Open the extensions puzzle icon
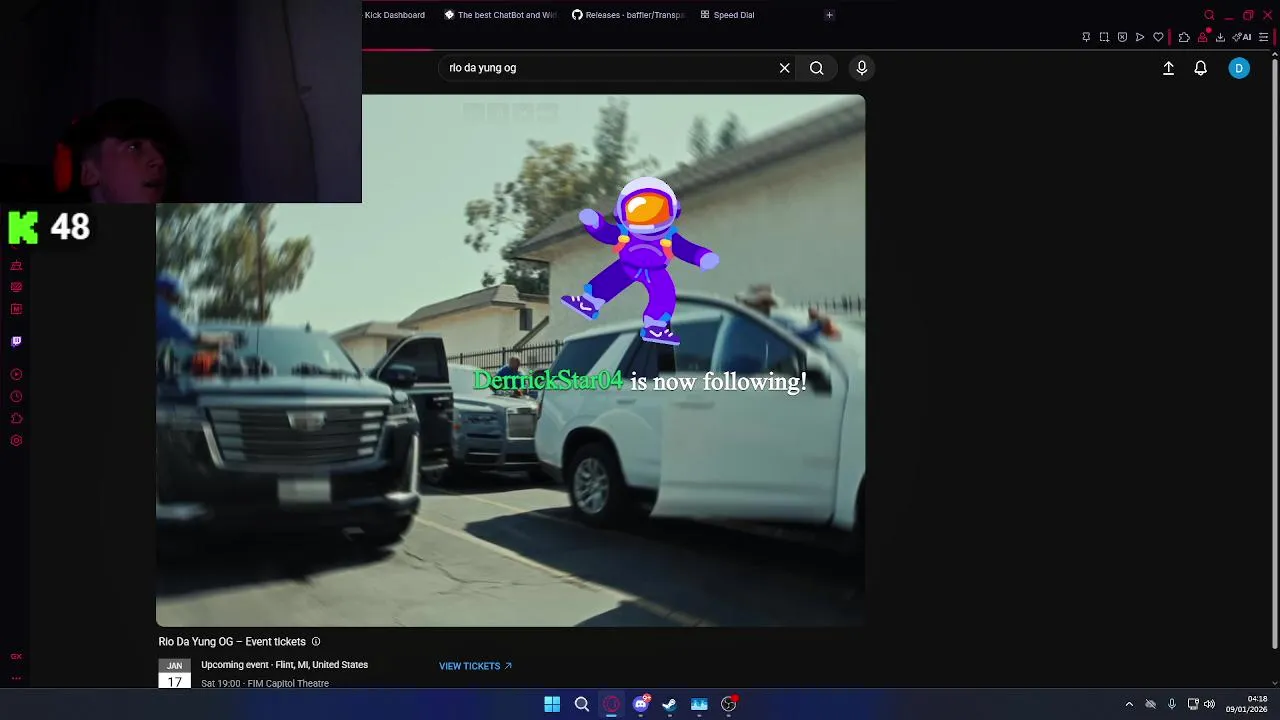Image resolution: width=1280 pixels, height=720 pixels. point(1184,37)
